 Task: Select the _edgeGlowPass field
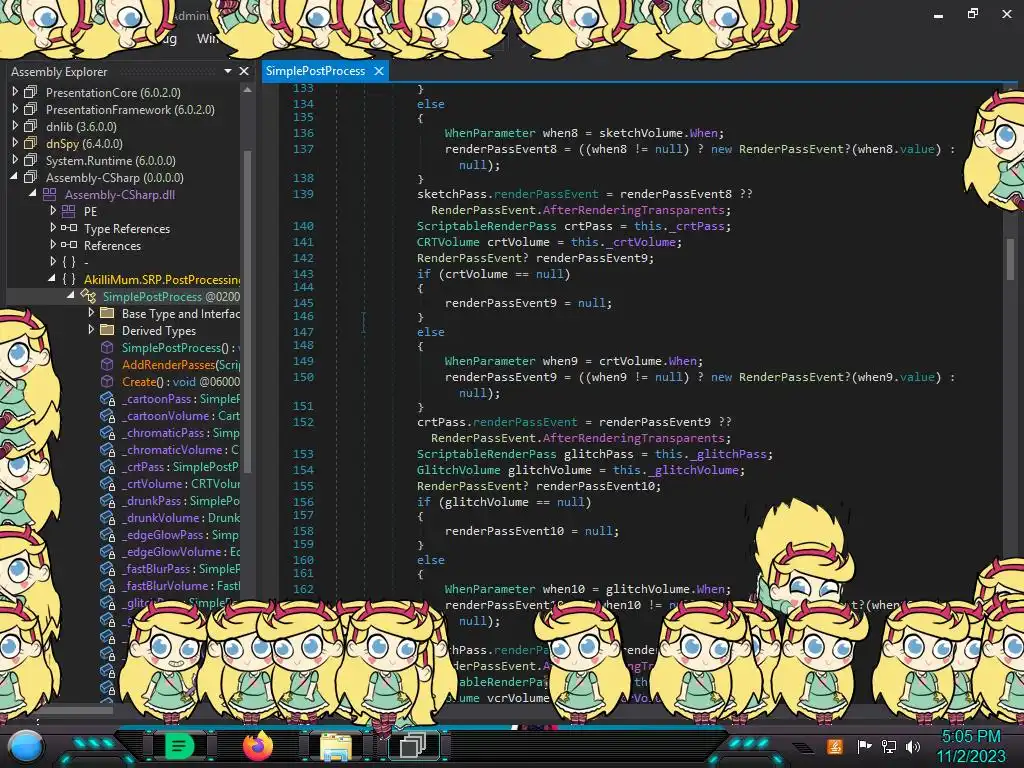click(181, 534)
